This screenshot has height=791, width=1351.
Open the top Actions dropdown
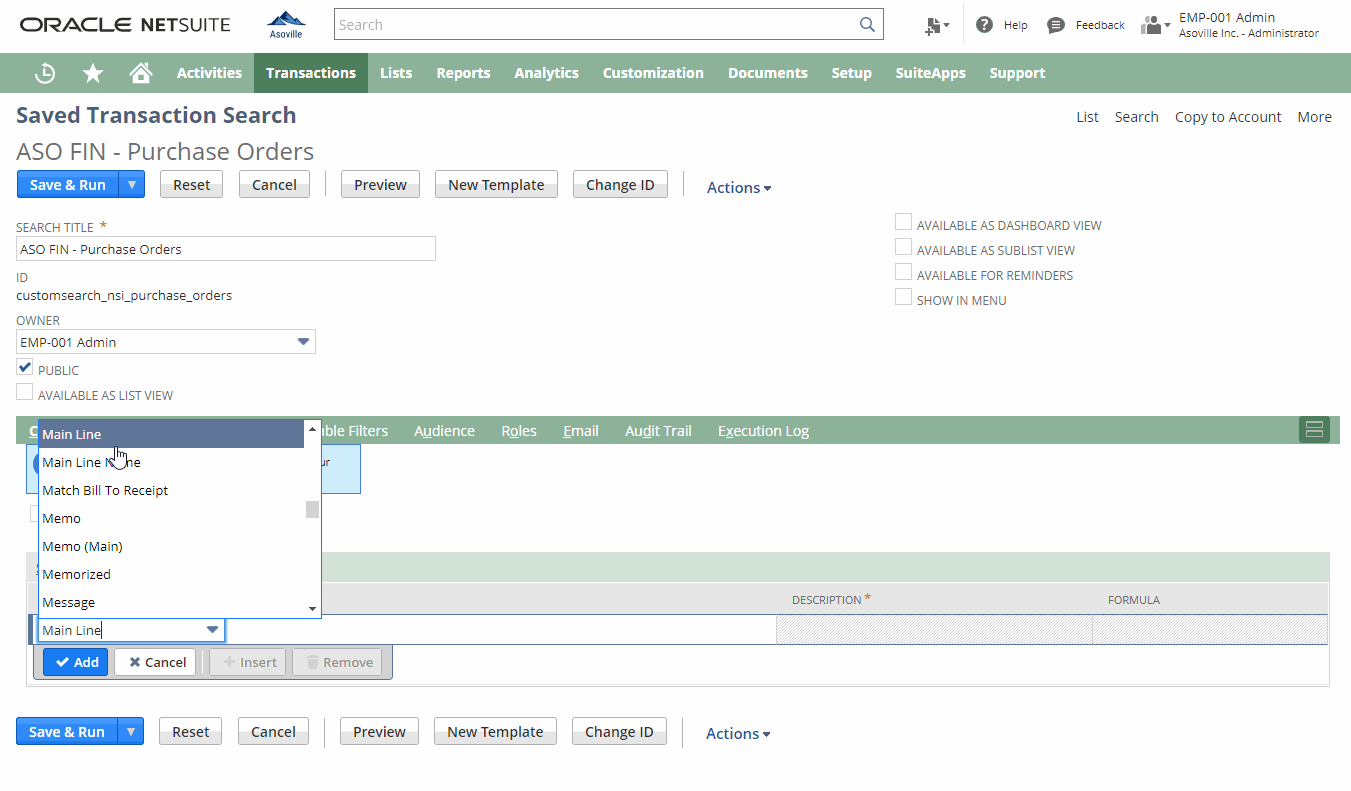pyautogui.click(x=739, y=187)
